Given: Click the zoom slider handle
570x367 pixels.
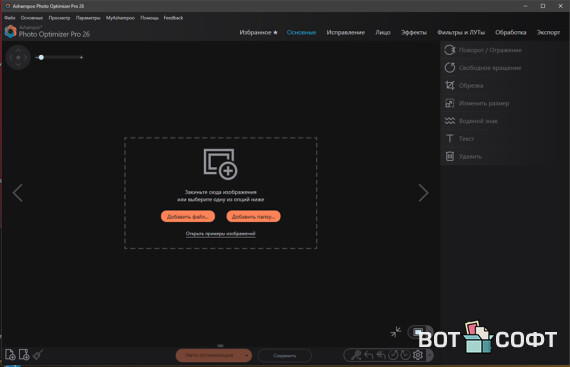Looking at the screenshot, I should point(41,57).
